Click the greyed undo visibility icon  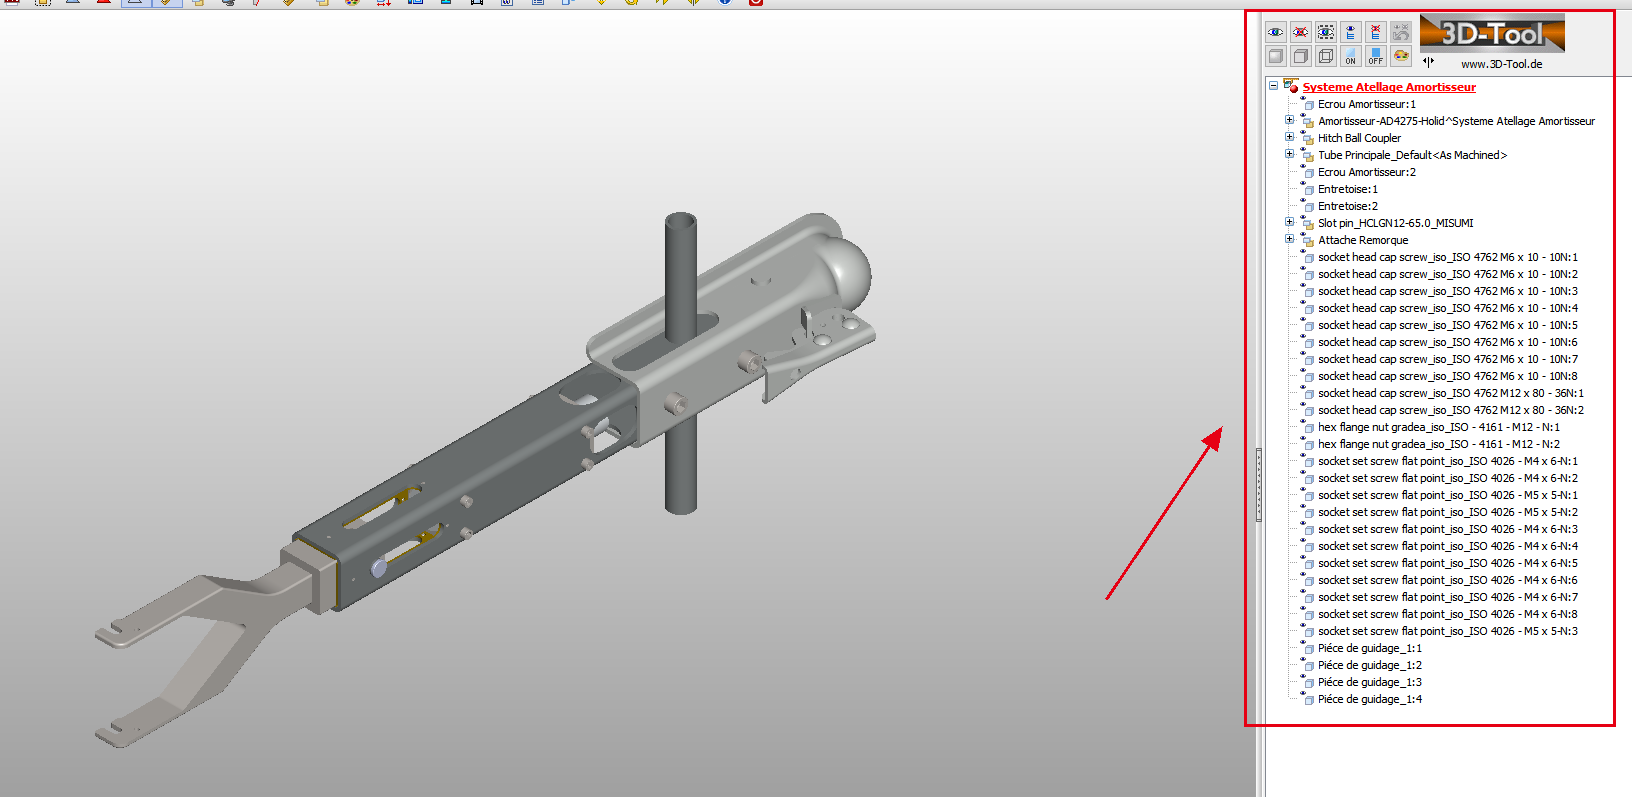coord(1400,33)
